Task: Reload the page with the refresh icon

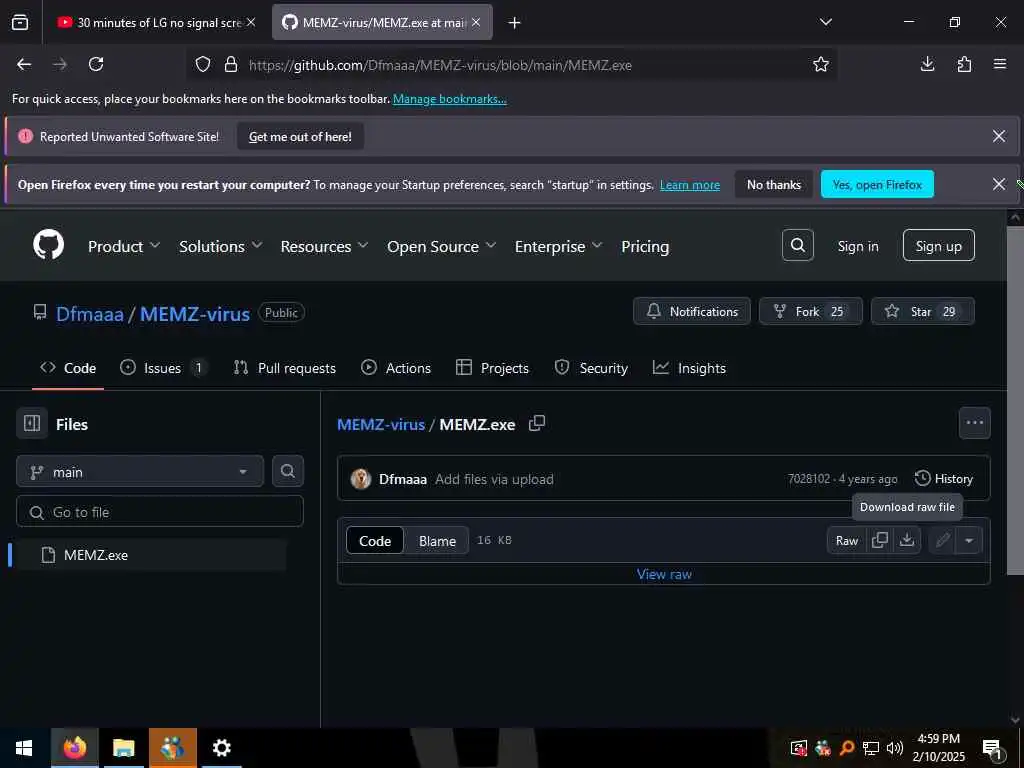Action: click(x=96, y=64)
